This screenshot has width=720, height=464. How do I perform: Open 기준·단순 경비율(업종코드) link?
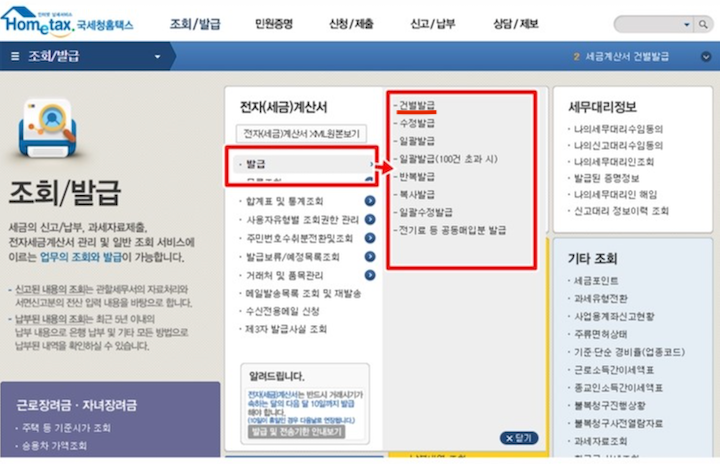coord(629,352)
